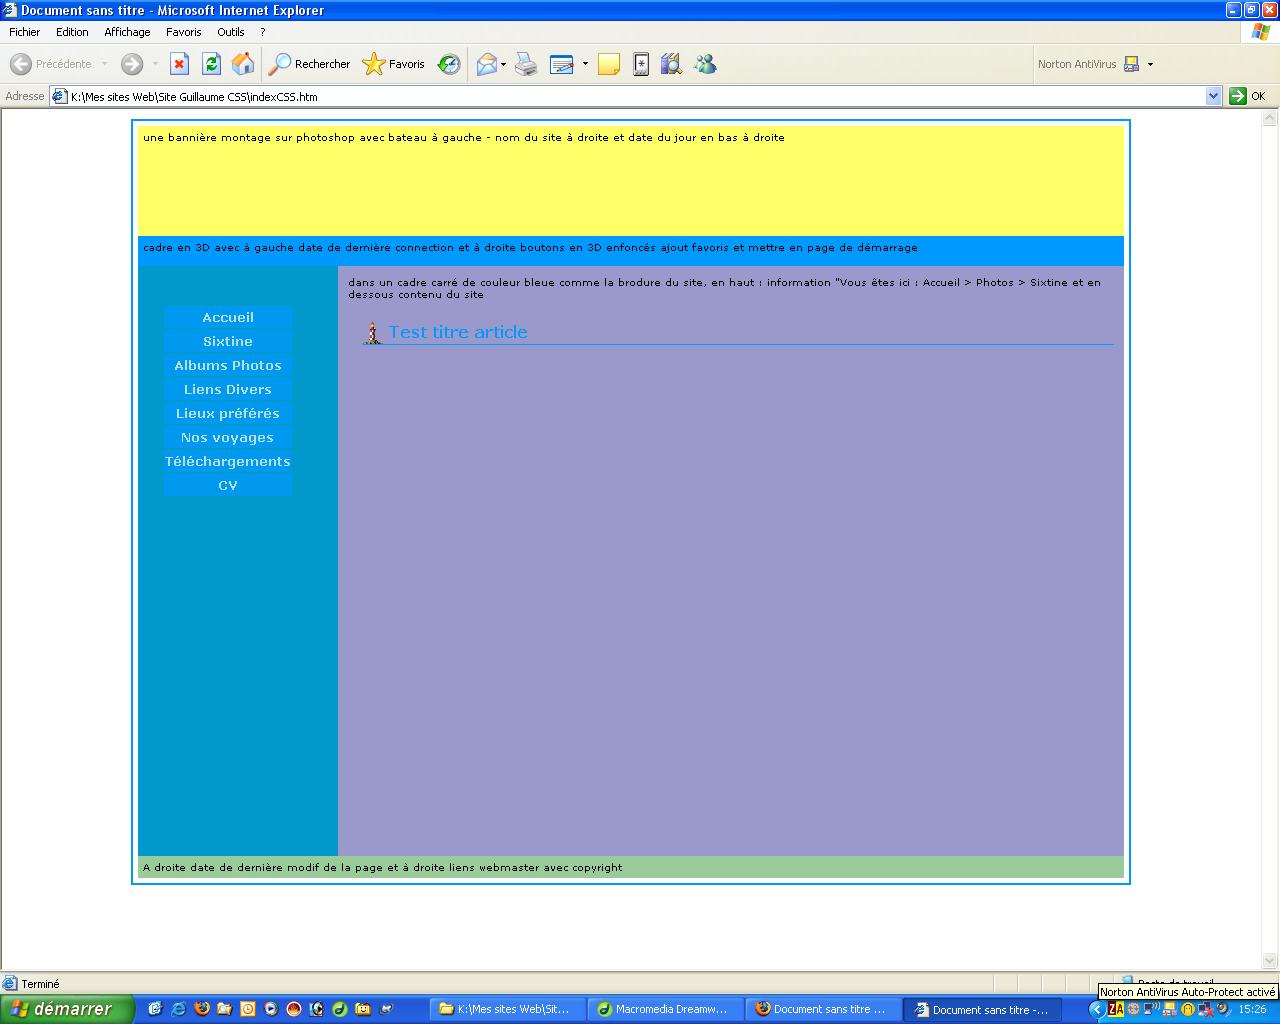Open the Rechercher search panel
This screenshot has width=1280, height=1024.
pyautogui.click(x=310, y=64)
